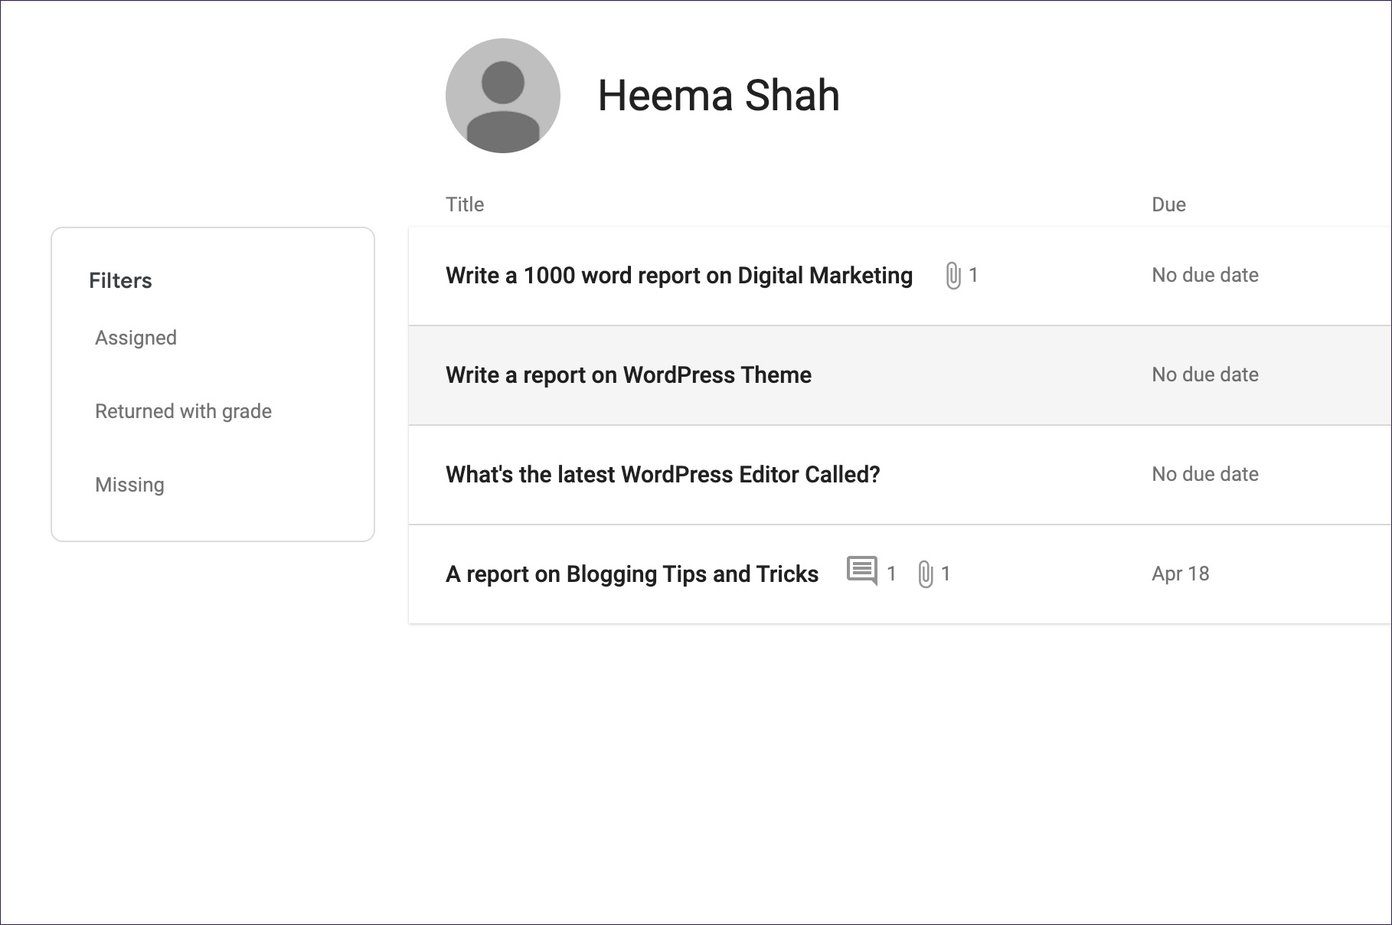Open A report on Blogging Tips and Tricks
Screen dimensions: 1392x925
click(x=632, y=574)
